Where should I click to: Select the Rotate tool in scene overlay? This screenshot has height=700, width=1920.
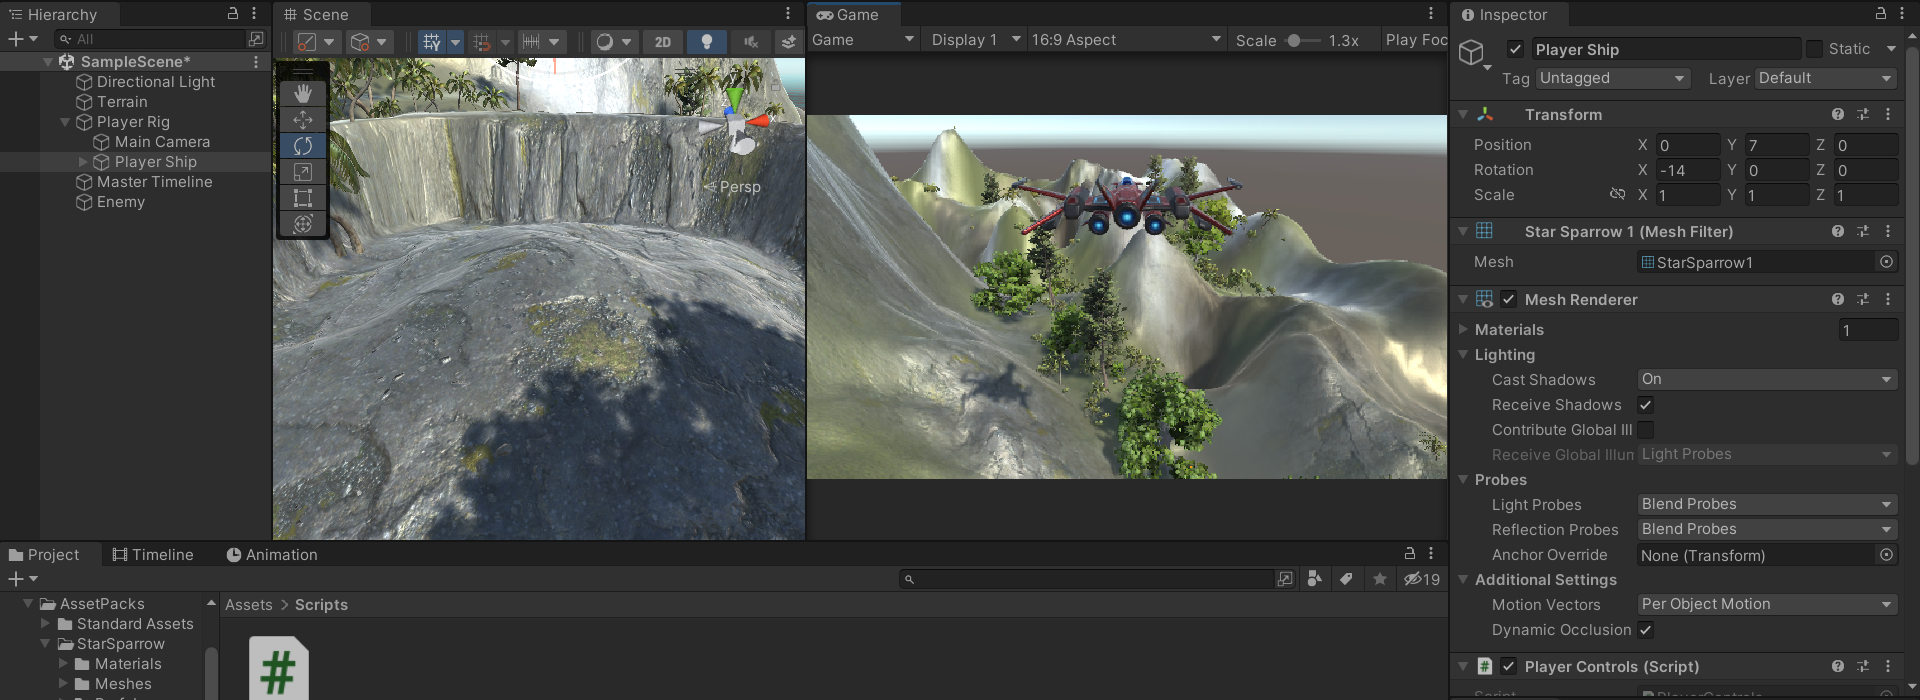[x=303, y=146]
